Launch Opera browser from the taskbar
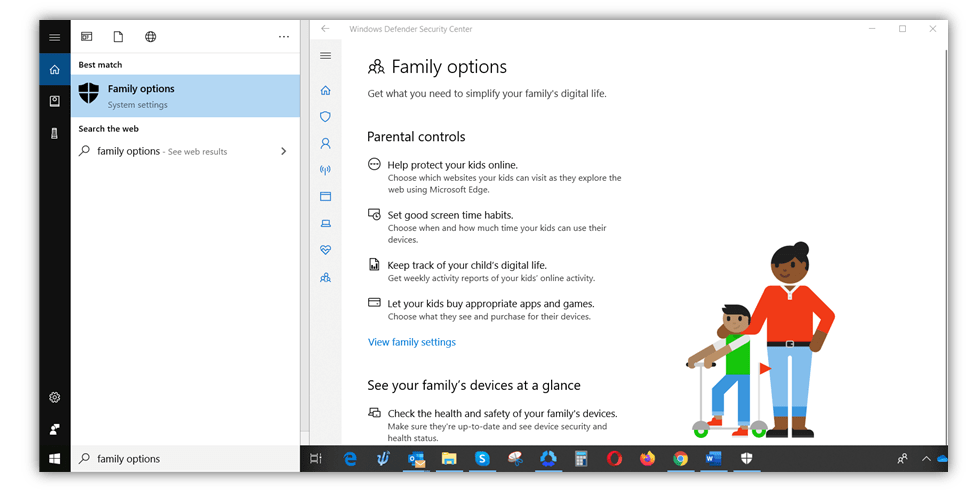 pos(614,459)
